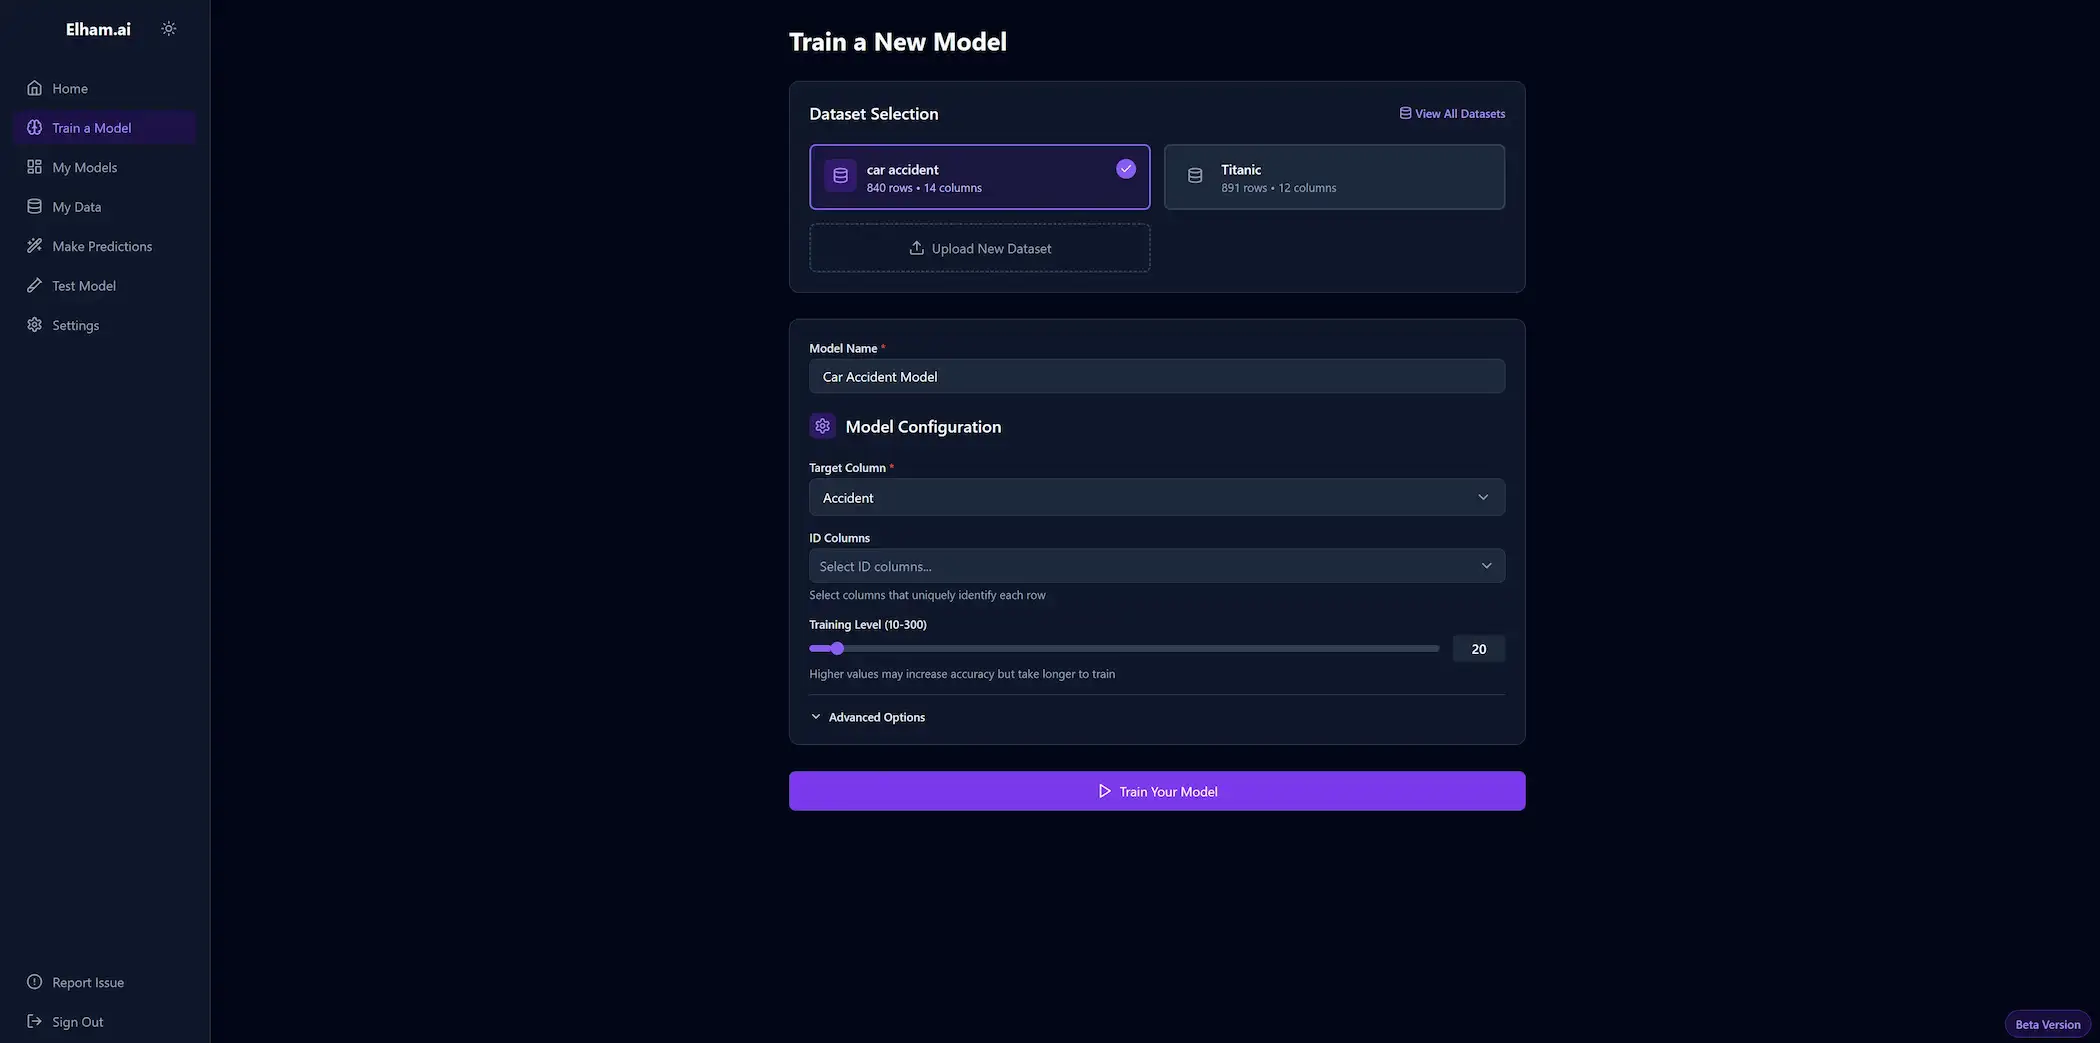Click the My Models grid icon
The image size is (2100, 1043).
pyautogui.click(x=35, y=167)
